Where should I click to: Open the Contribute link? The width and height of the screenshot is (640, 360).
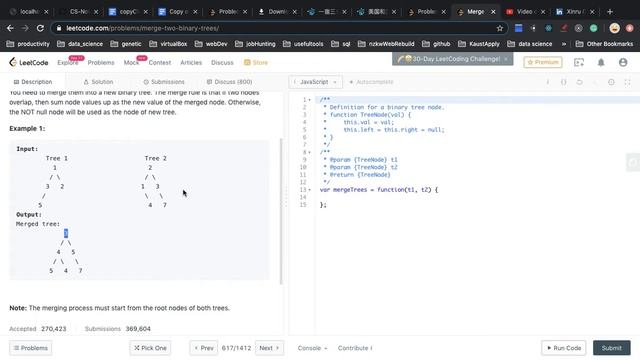click(355, 348)
